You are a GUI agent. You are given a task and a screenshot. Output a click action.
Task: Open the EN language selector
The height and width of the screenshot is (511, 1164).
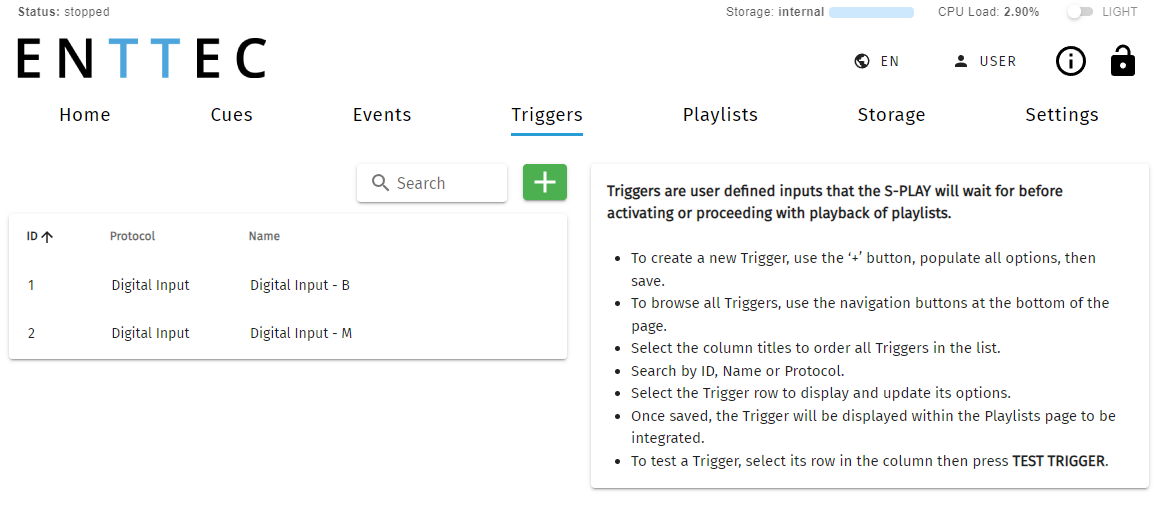(877, 62)
